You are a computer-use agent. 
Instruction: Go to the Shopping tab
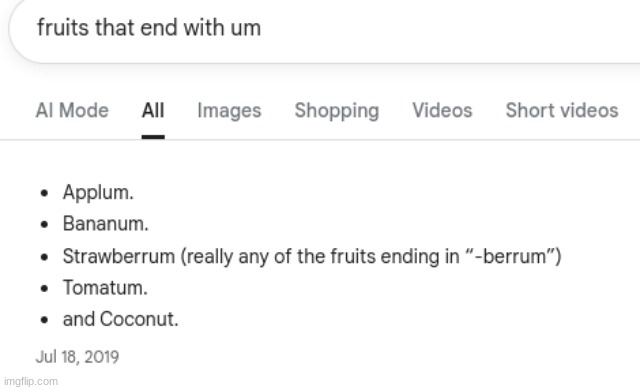coord(337,111)
